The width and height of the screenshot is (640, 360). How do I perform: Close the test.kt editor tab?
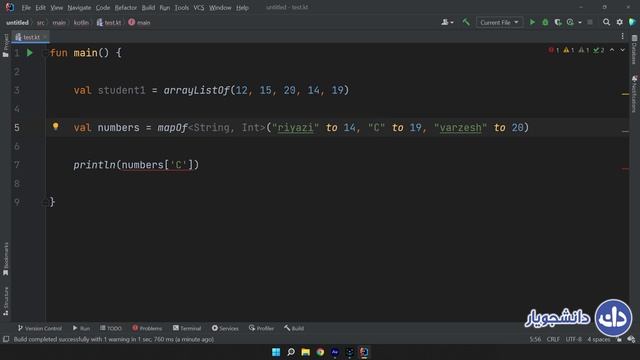click(x=44, y=37)
